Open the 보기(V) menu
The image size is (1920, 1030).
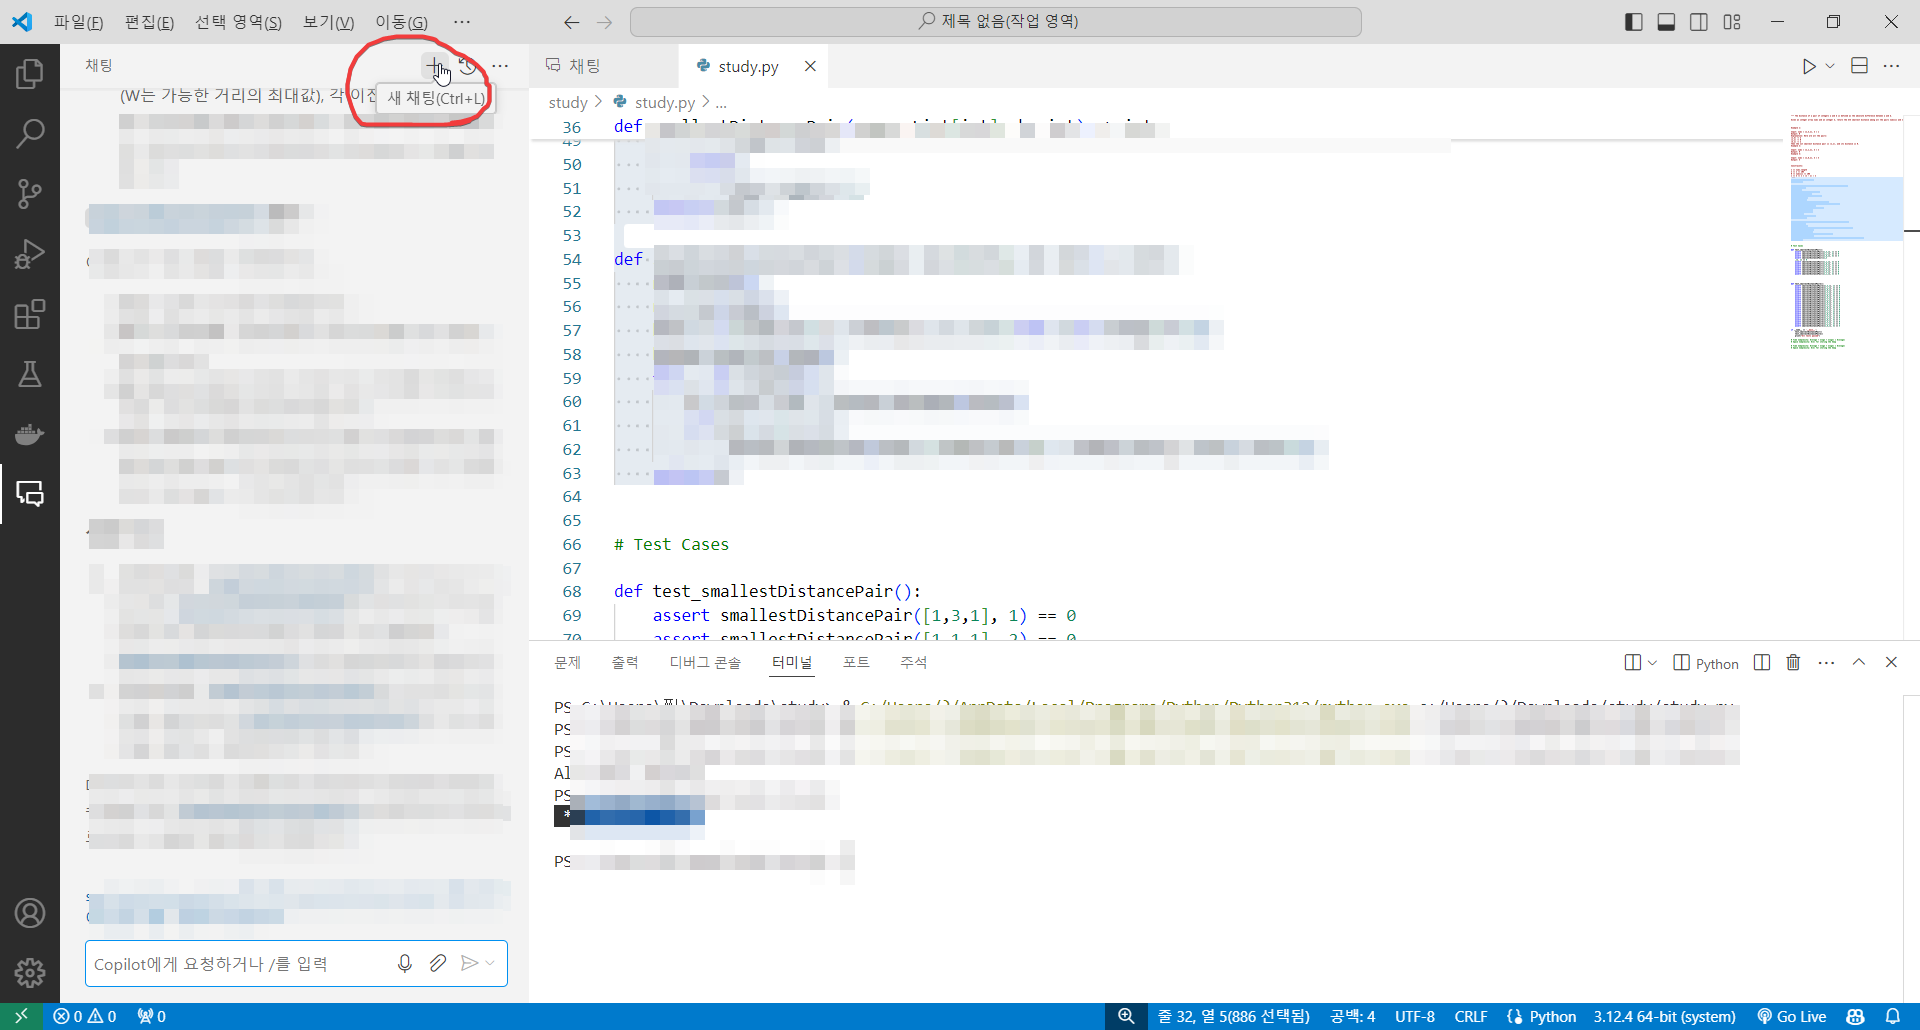point(328,22)
